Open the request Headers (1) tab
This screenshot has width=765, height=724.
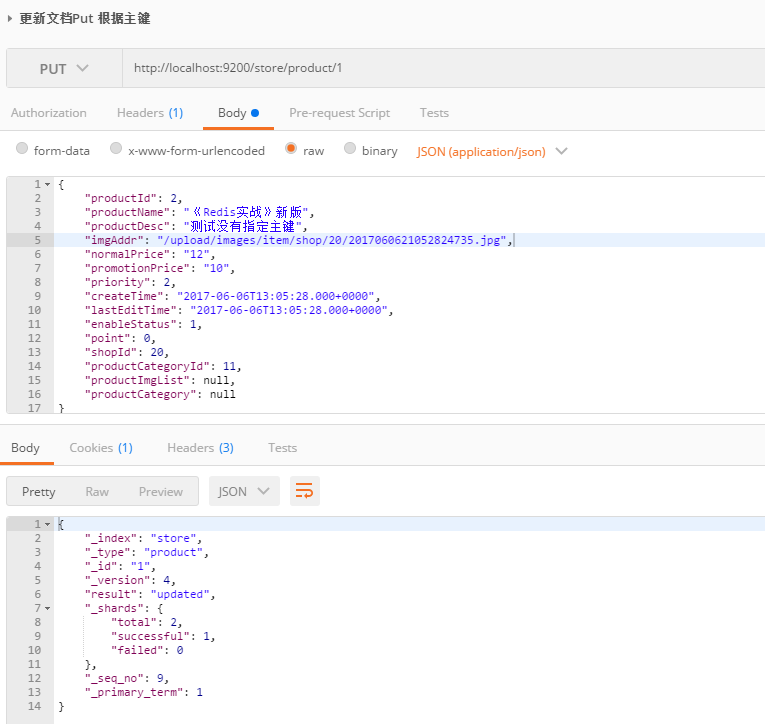pyautogui.click(x=150, y=113)
